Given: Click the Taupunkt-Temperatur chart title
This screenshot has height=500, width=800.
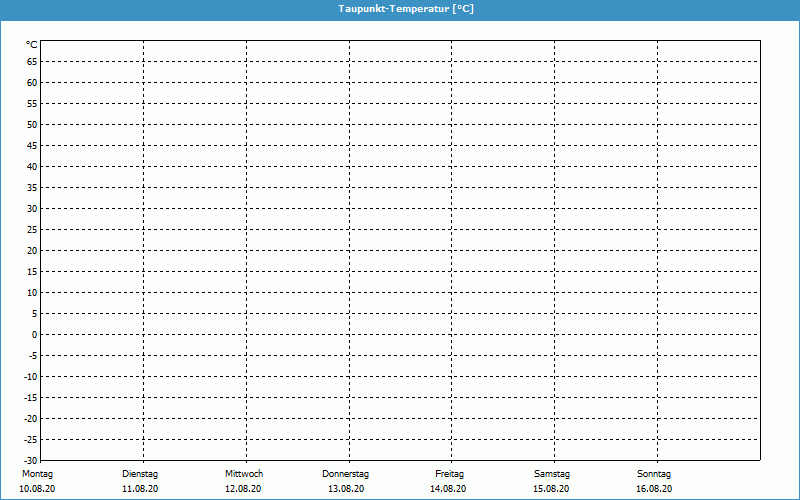Looking at the screenshot, I should pos(399,8).
